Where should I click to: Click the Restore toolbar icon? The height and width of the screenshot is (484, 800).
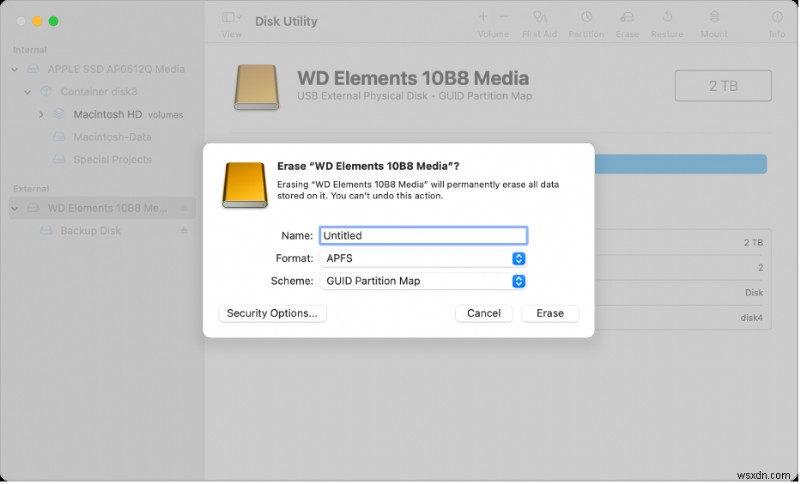pos(667,17)
